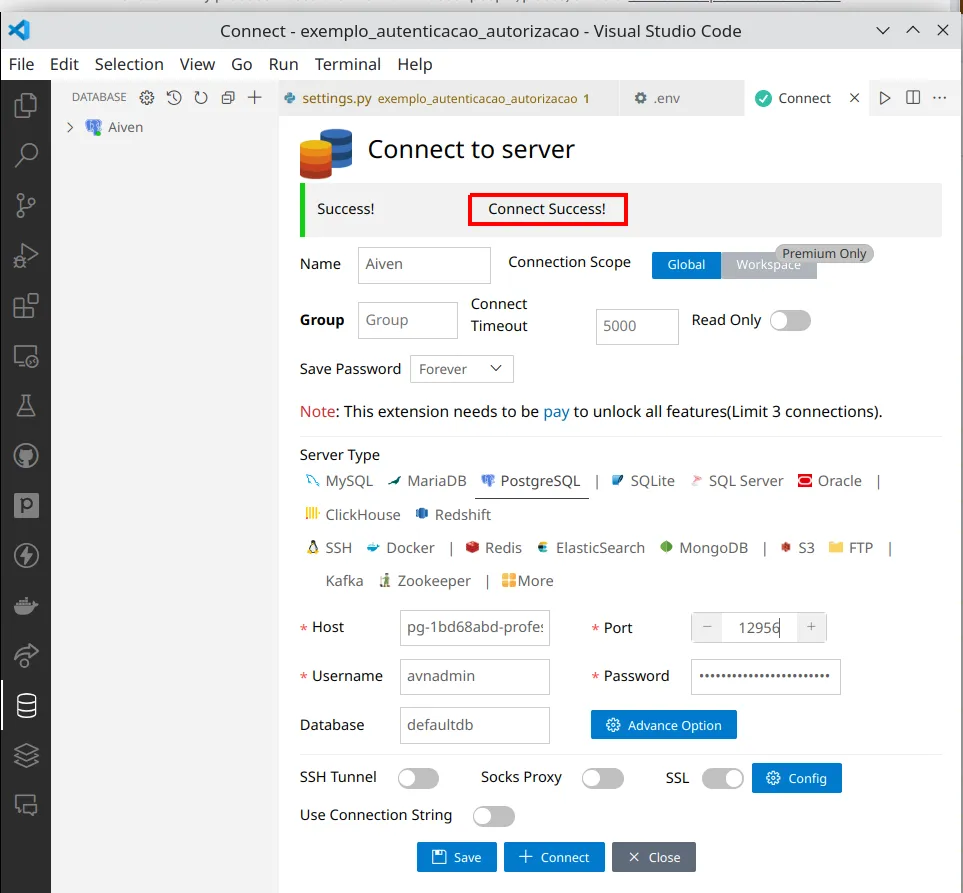Open the Selection menu

(129, 64)
